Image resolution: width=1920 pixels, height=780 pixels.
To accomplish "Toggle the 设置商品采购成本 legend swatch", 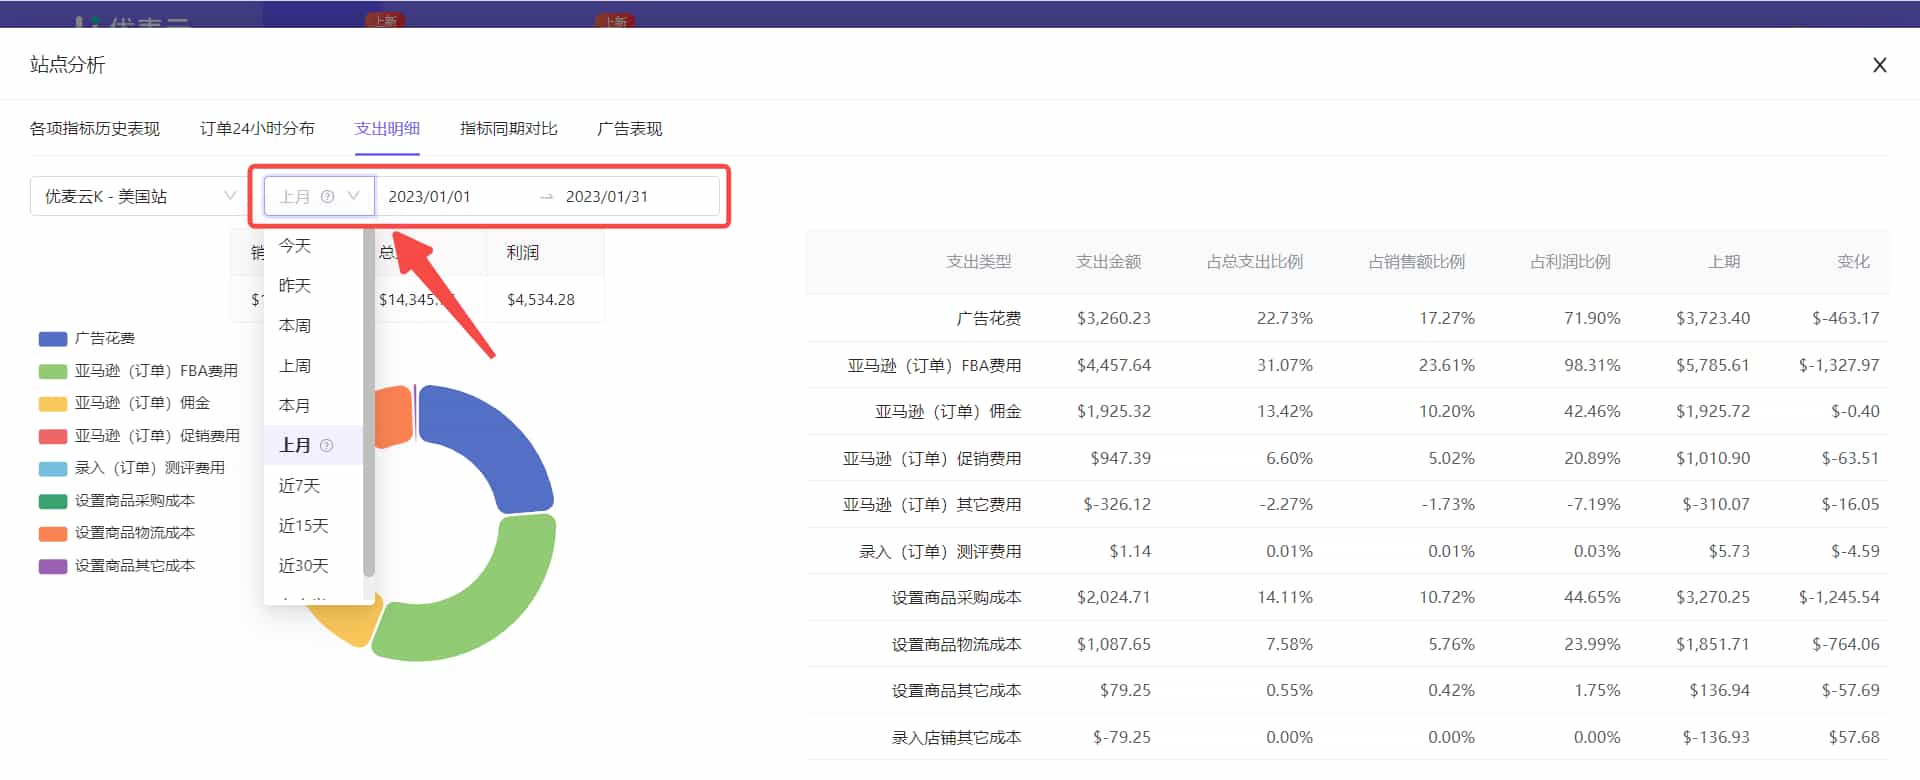I will (x=53, y=502).
